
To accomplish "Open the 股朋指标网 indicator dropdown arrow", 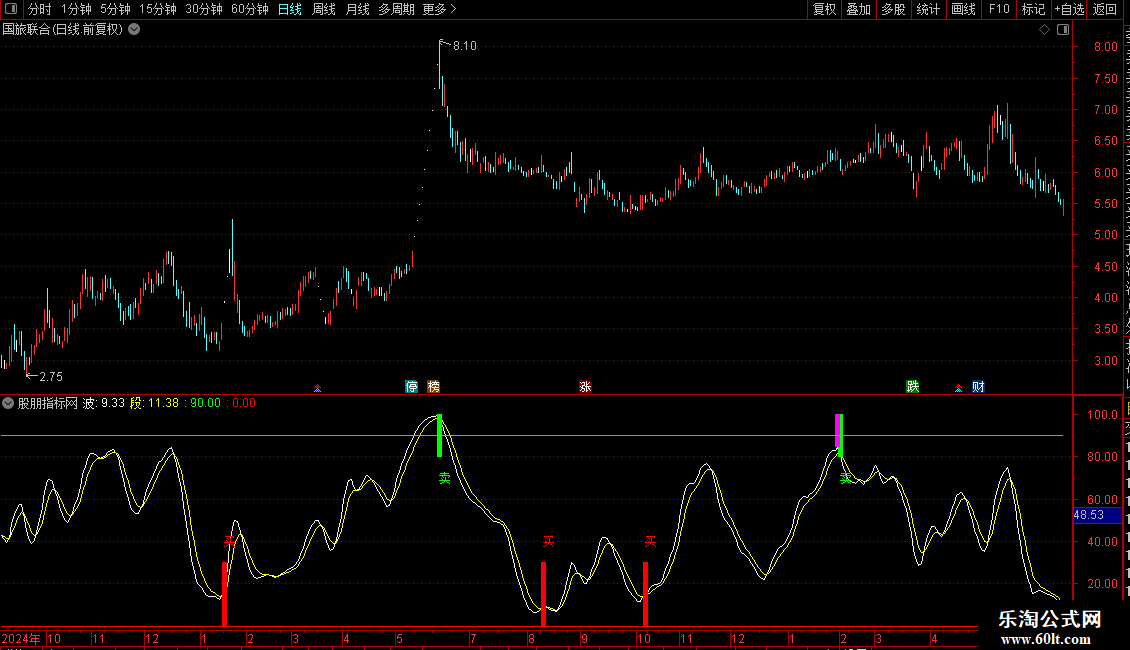I will tap(8, 403).
